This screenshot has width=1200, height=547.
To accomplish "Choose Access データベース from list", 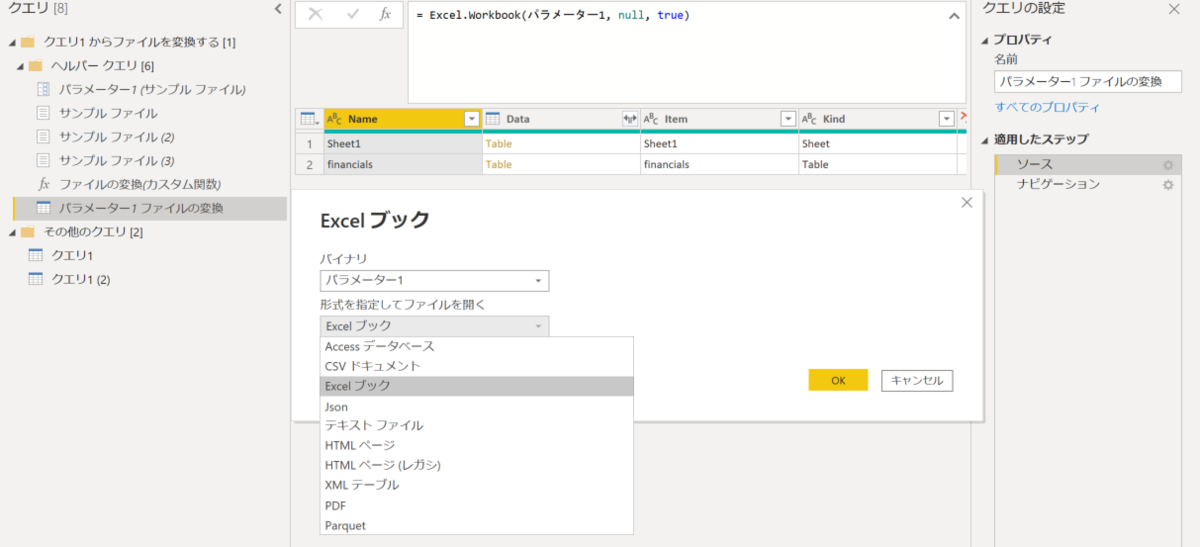I will [x=477, y=346].
